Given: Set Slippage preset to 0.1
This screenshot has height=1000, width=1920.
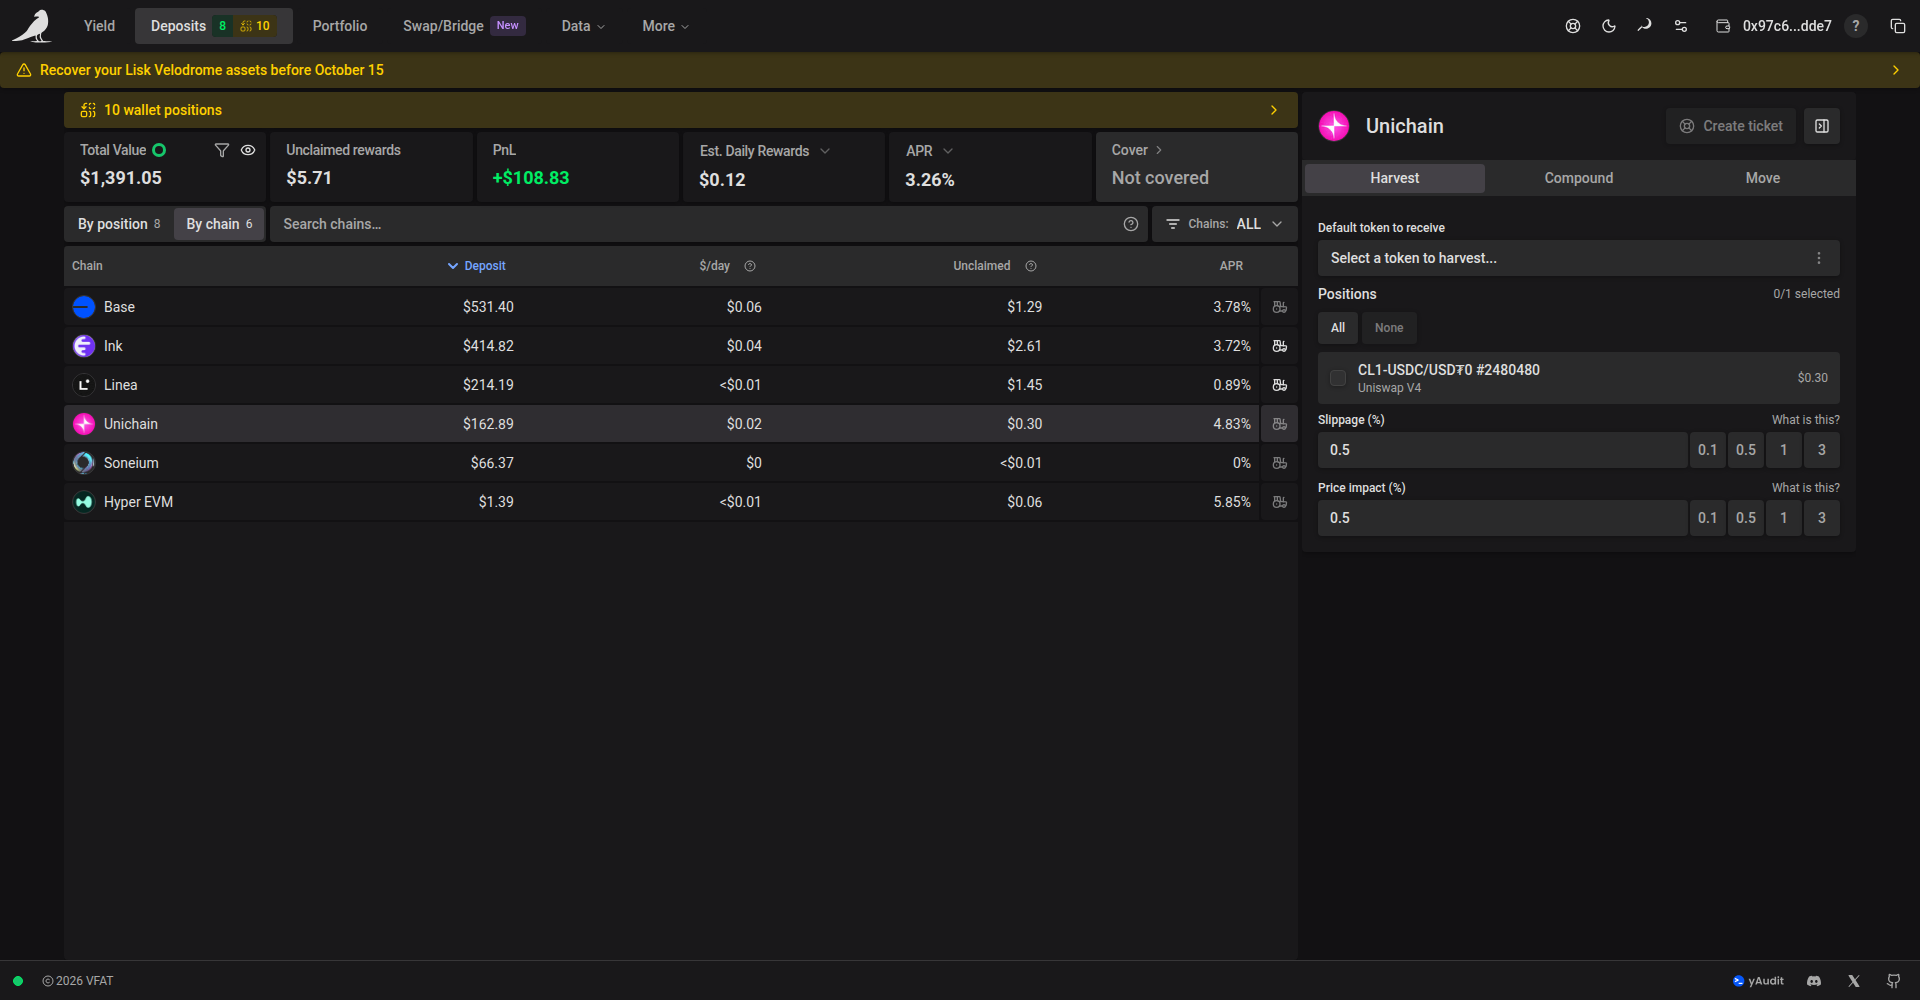Looking at the screenshot, I should [1708, 450].
